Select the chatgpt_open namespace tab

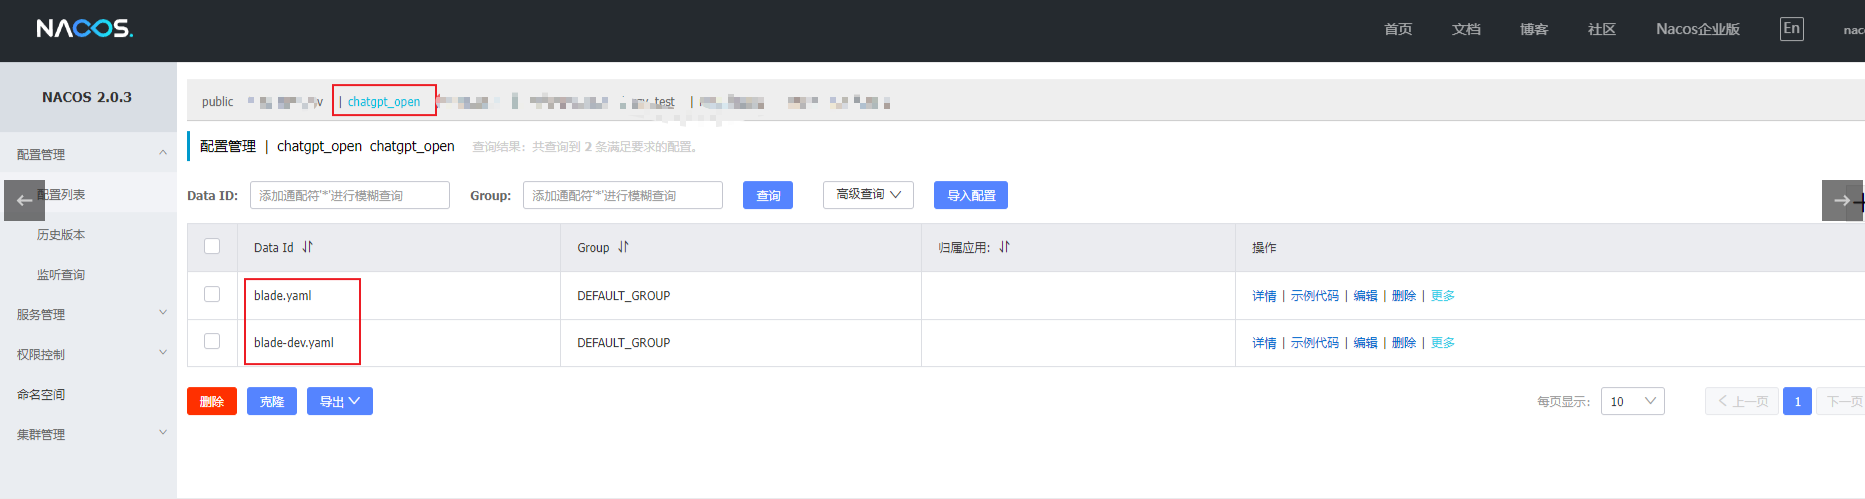click(384, 101)
